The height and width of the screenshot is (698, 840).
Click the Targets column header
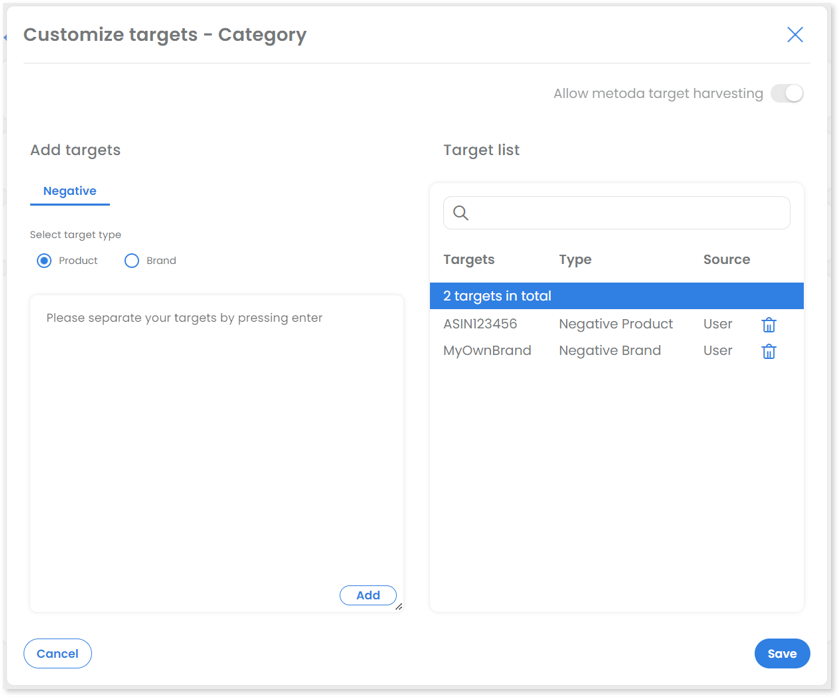pos(469,260)
